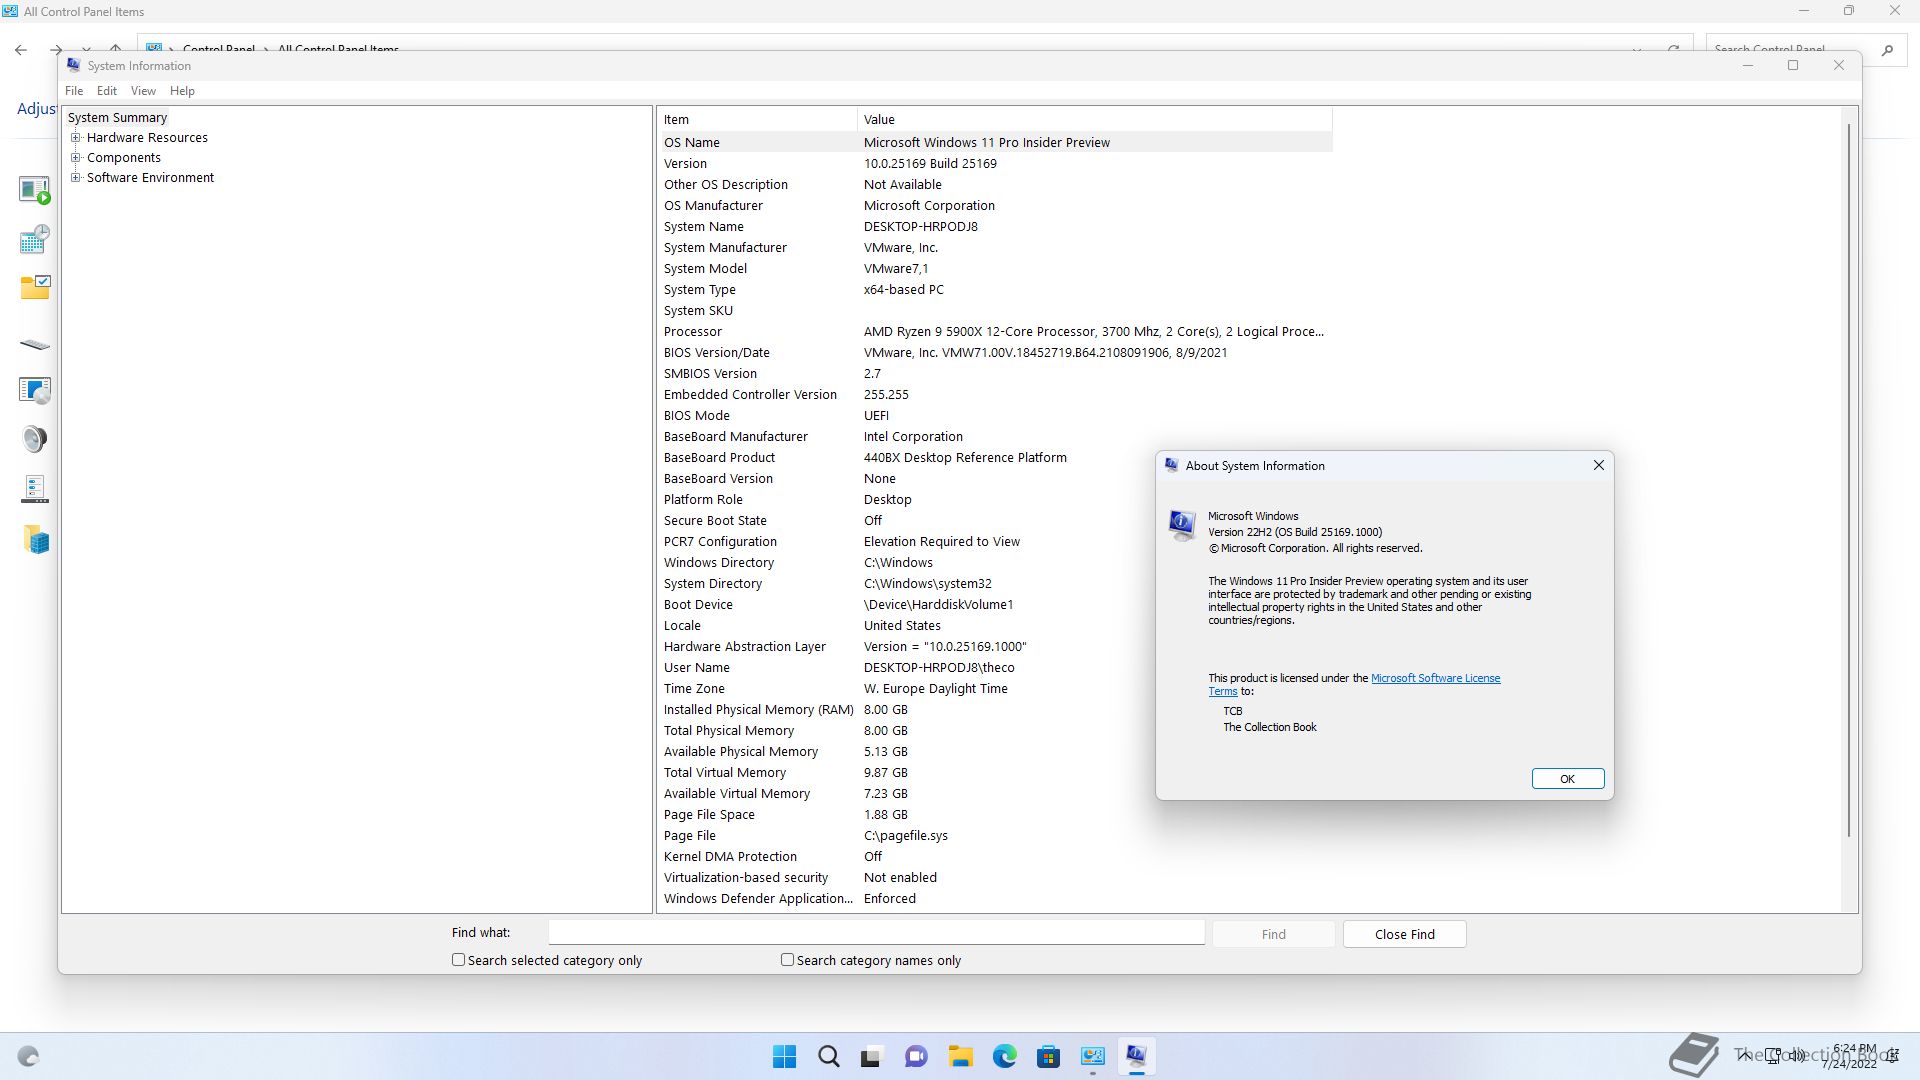Open File Explorer from taskbar
1920x1080 pixels.
pyautogui.click(x=961, y=1056)
